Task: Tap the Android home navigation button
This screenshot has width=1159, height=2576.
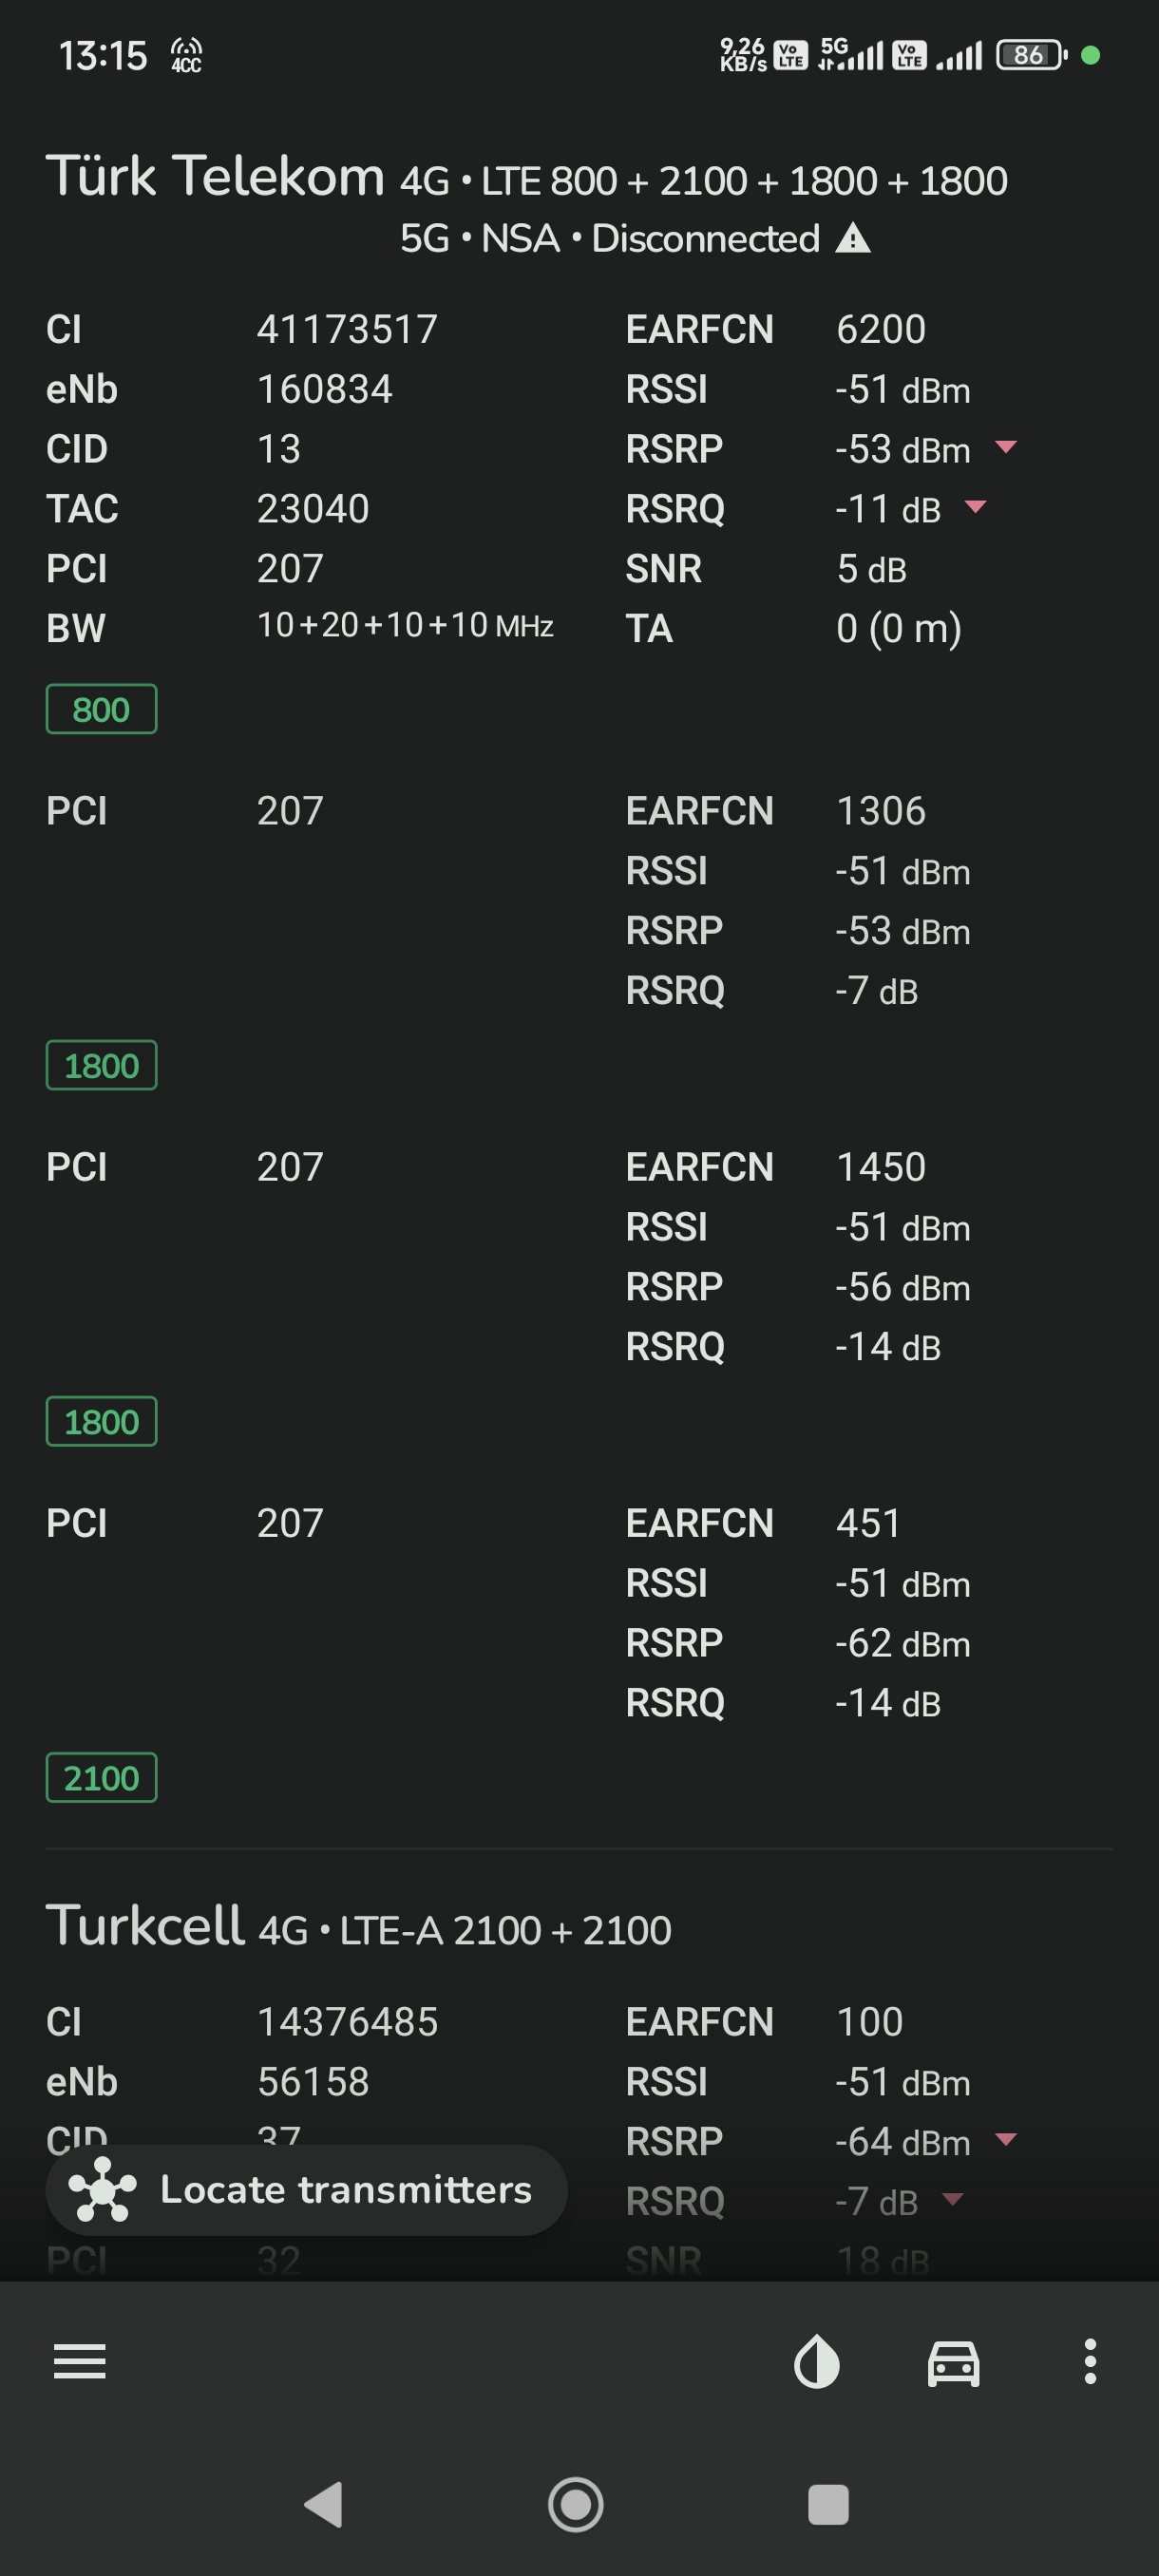Action: (x=576, y=2504)
